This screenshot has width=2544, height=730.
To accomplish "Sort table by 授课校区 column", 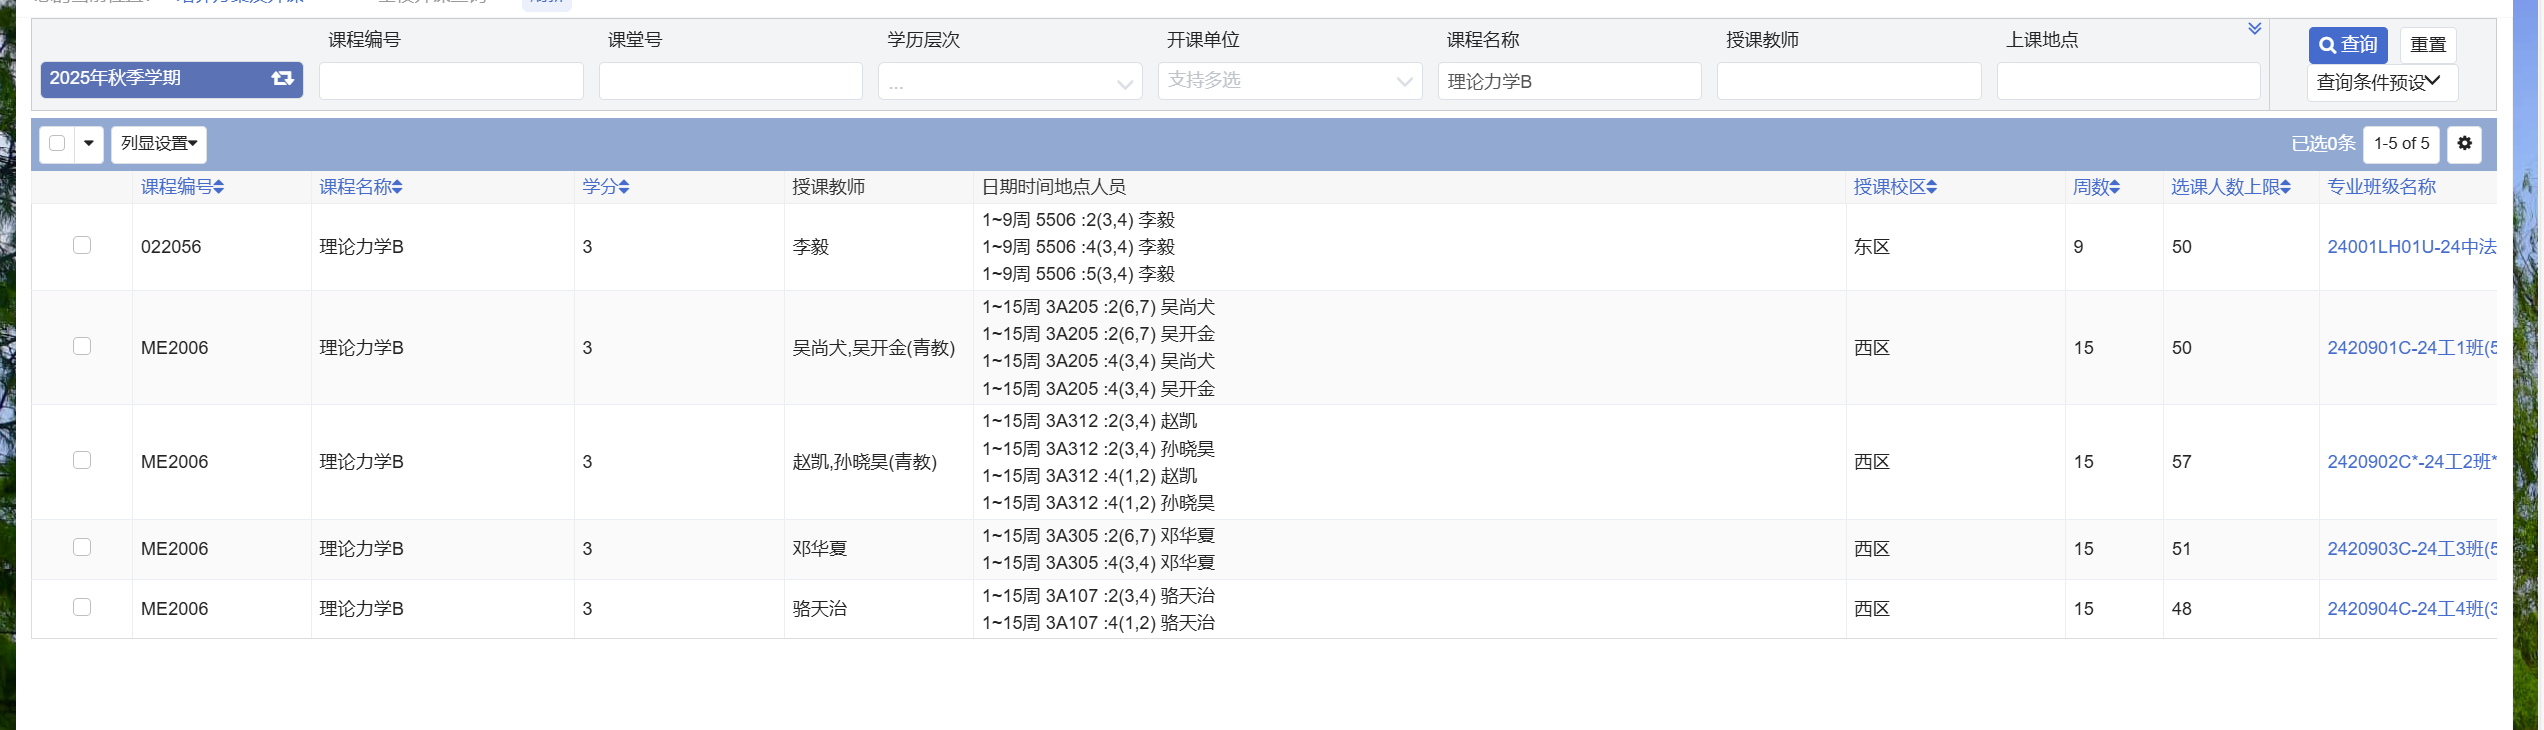I will [x=1894, y=187].
